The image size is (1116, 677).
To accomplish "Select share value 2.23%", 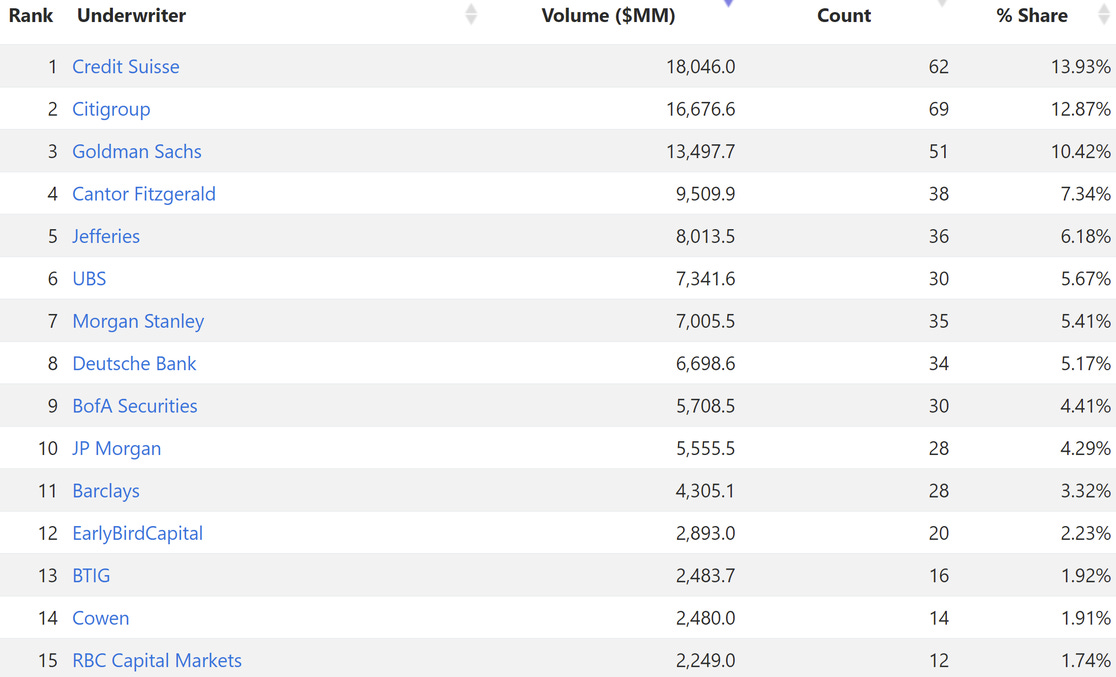I will pos(1085,533).
